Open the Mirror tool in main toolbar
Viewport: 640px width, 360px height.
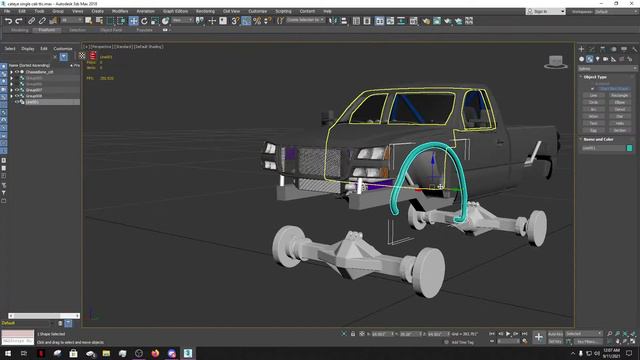tap(333, 21)
